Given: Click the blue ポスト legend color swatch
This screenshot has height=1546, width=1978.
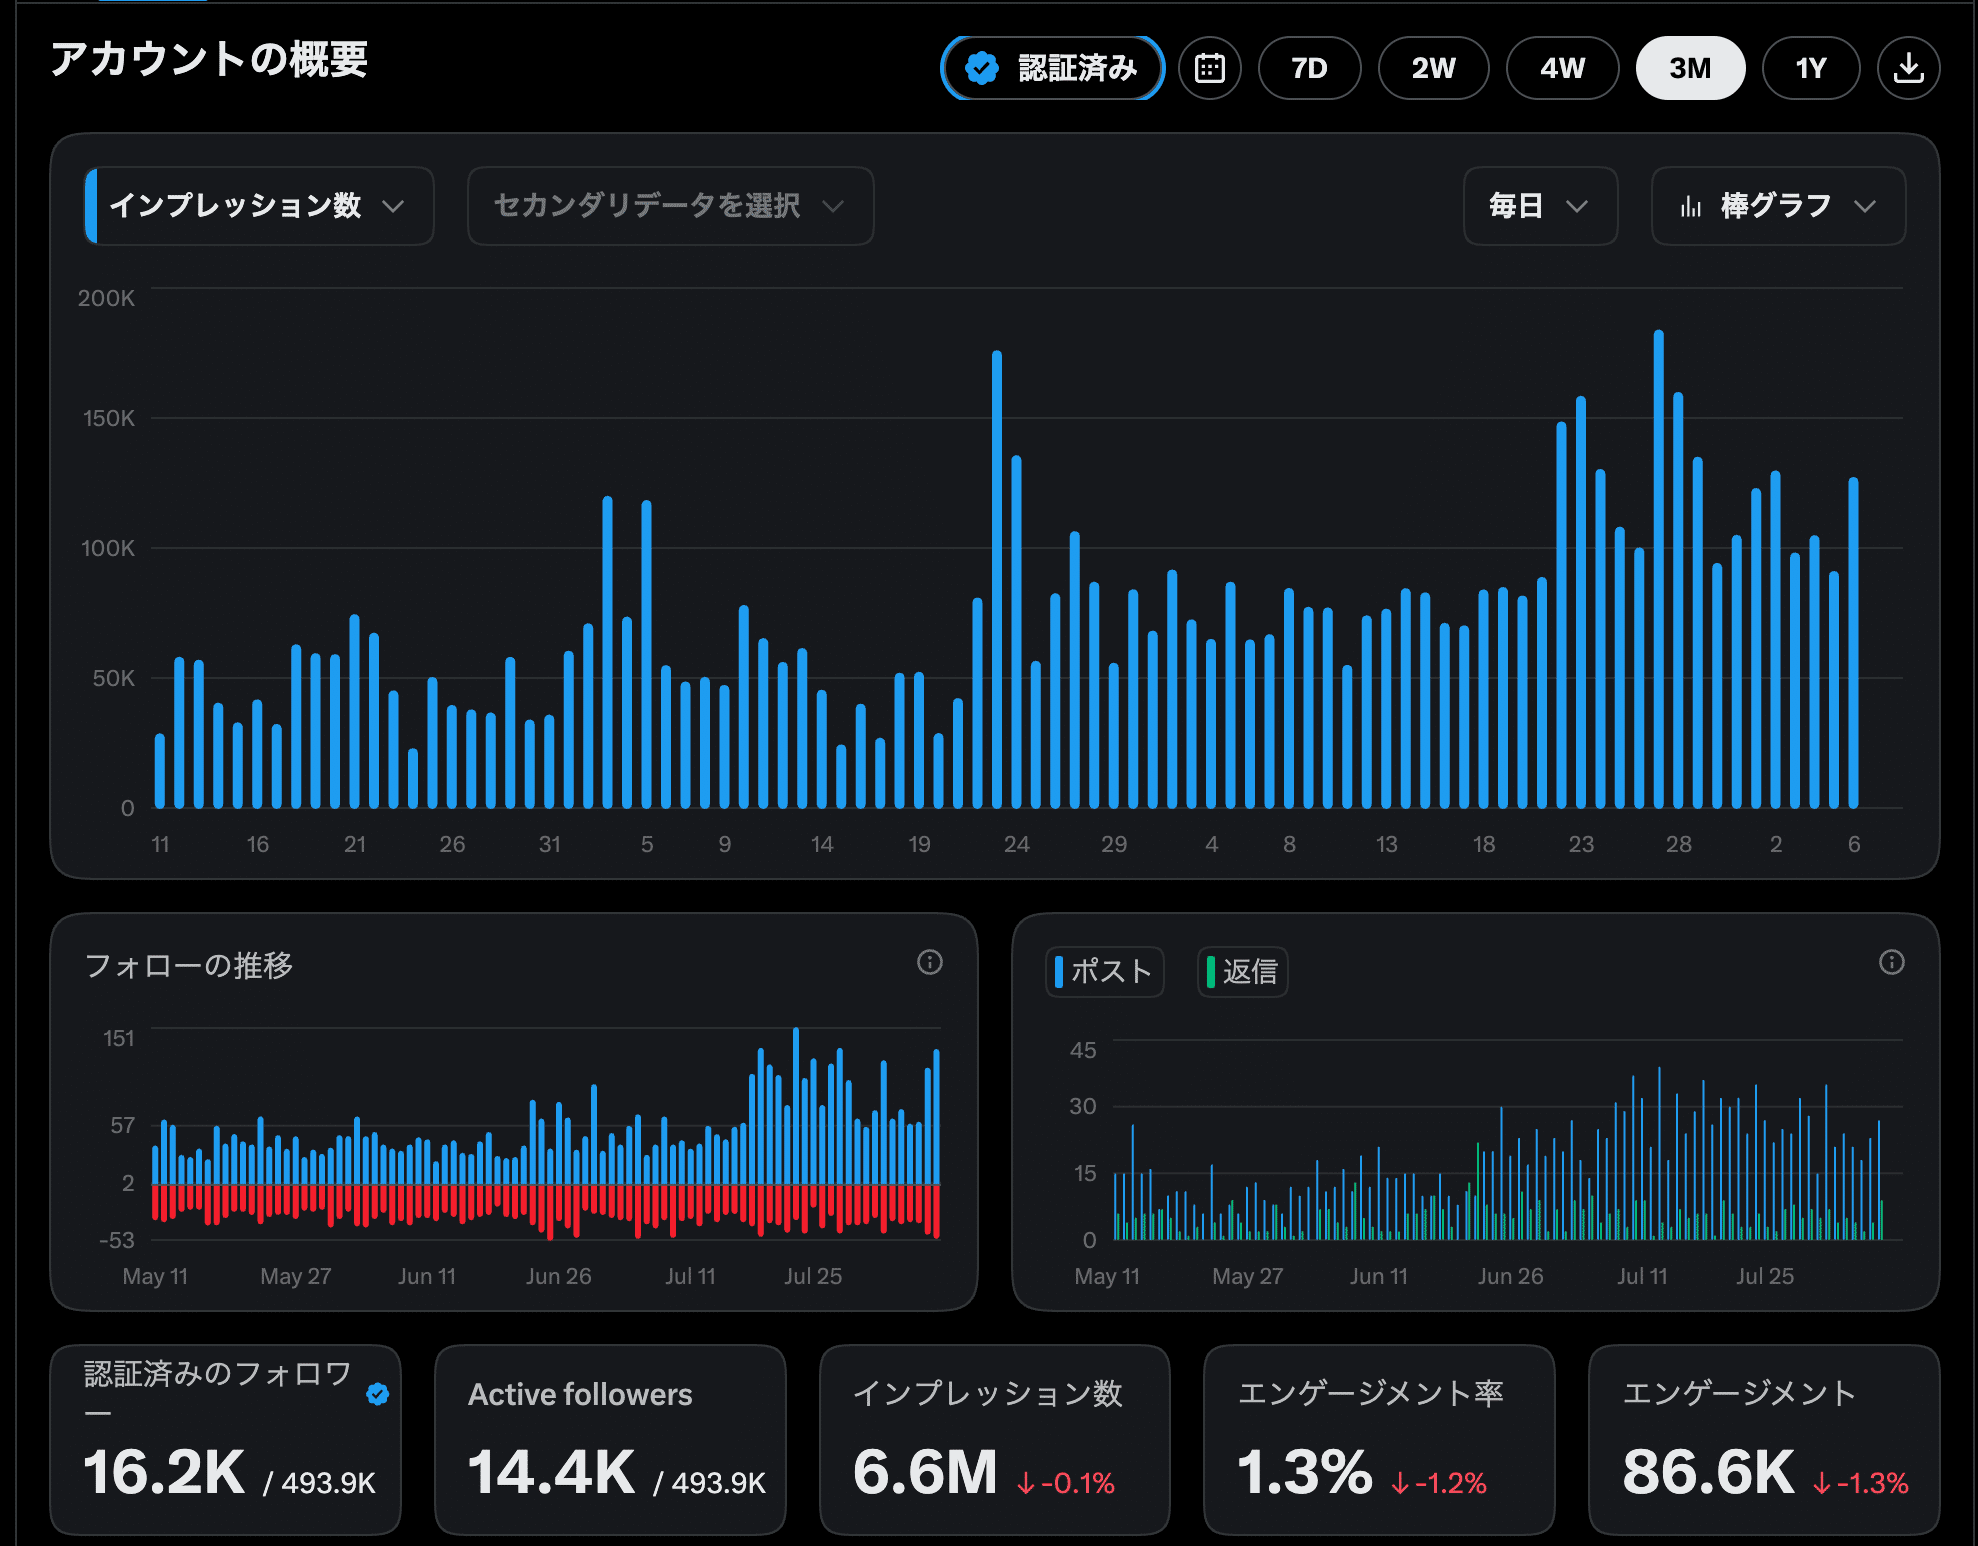Looking at the screenshot, I should point(1059,971).
